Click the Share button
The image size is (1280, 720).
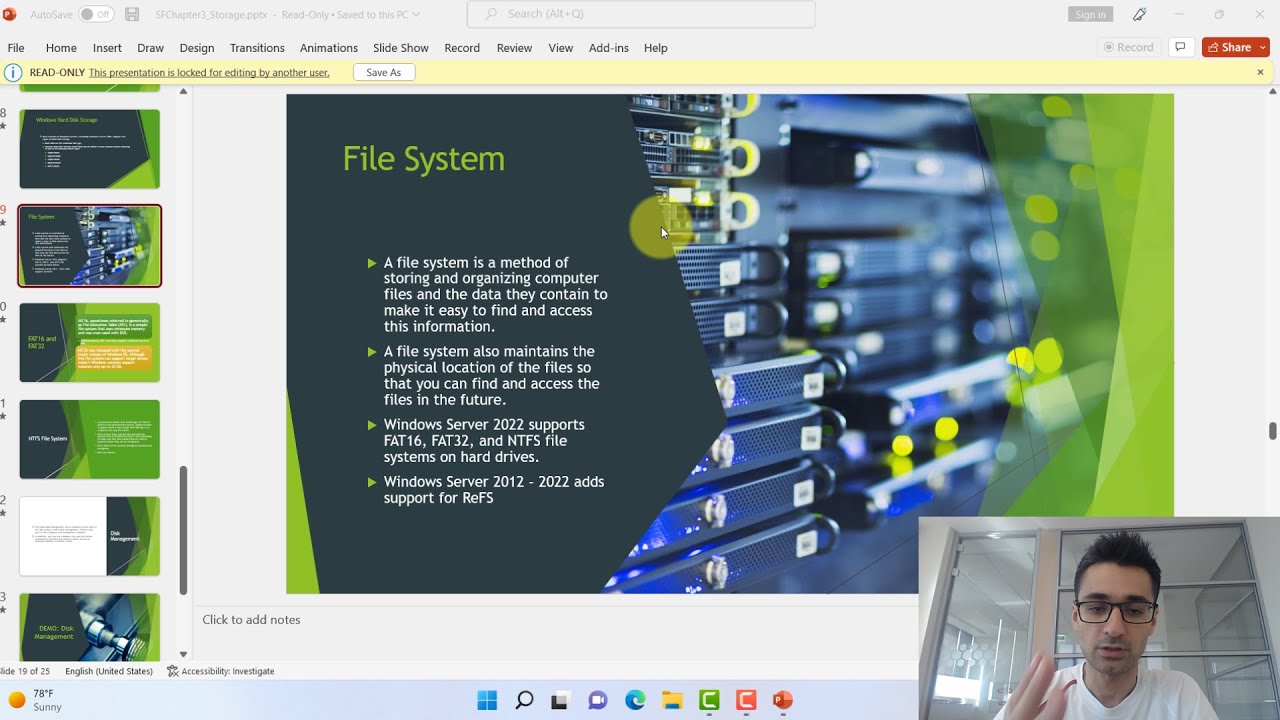[1229, 47]
